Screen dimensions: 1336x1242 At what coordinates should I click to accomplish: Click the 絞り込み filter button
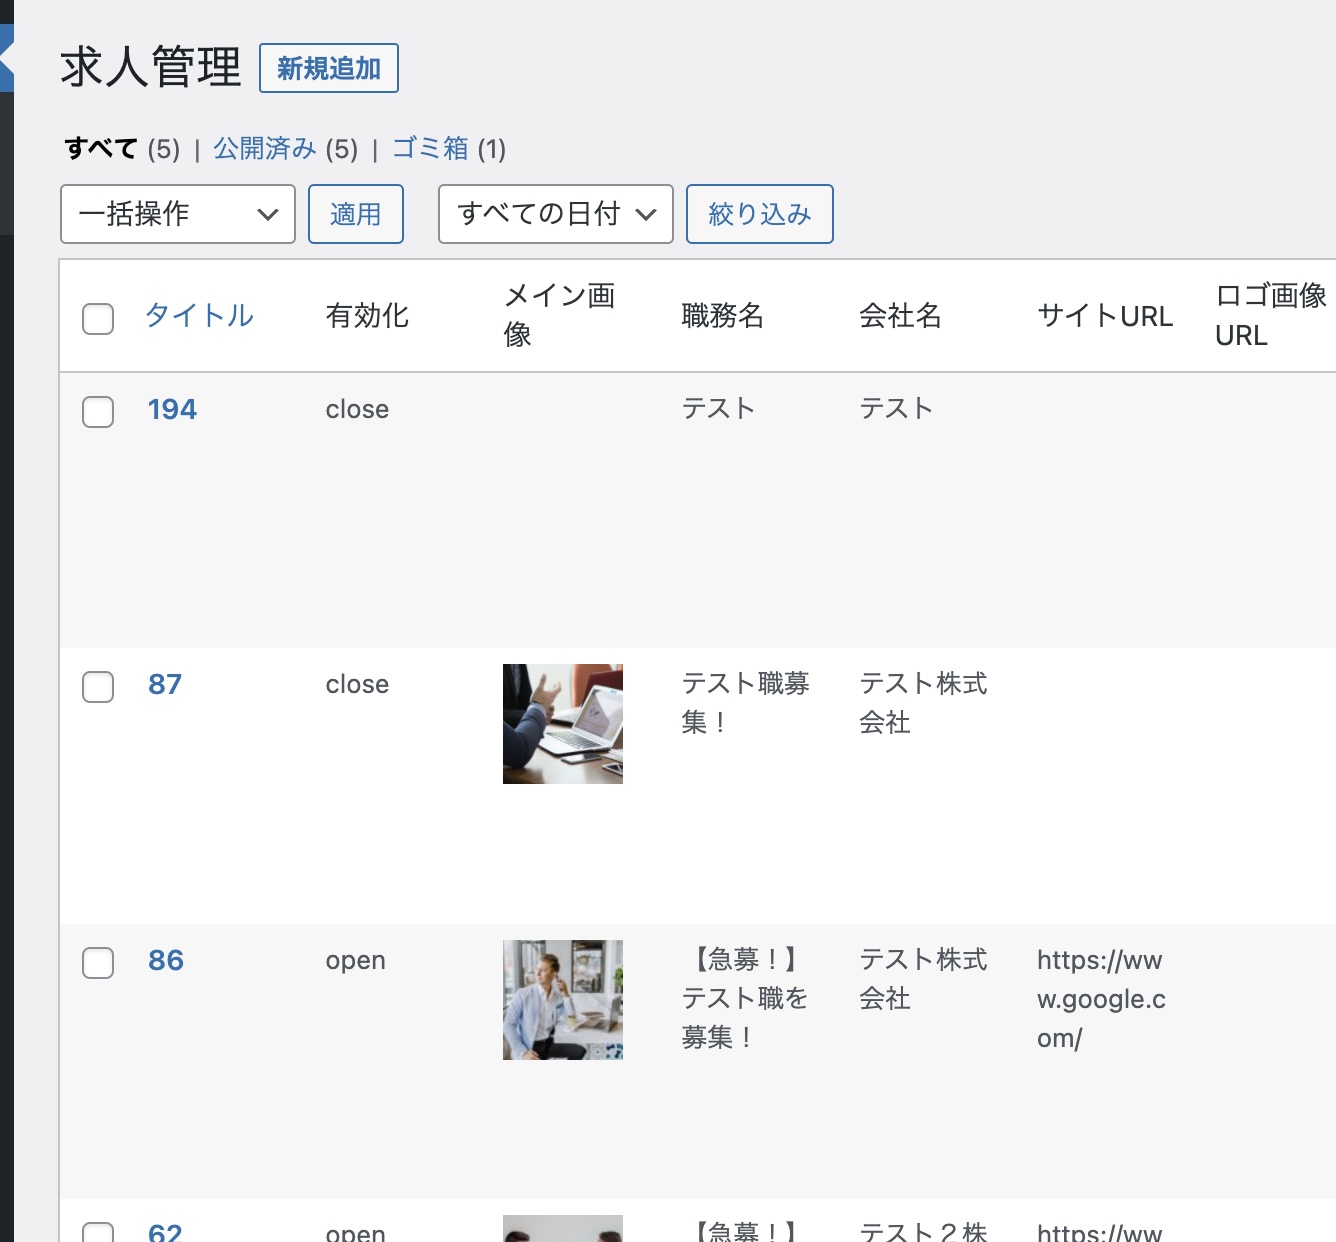tap(759, 214)
